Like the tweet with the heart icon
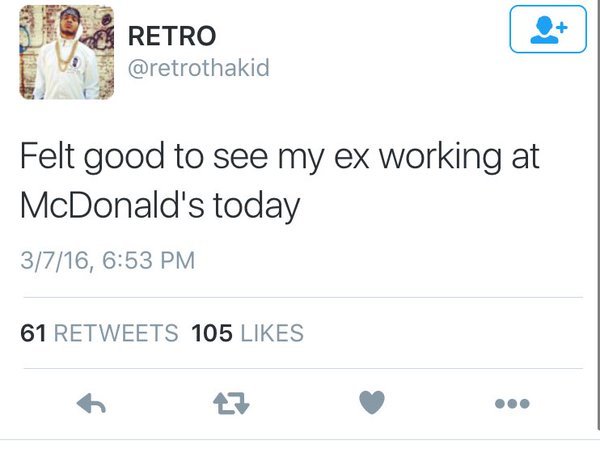Viewport: 600px width, 449px height. (x=372, y=403)
